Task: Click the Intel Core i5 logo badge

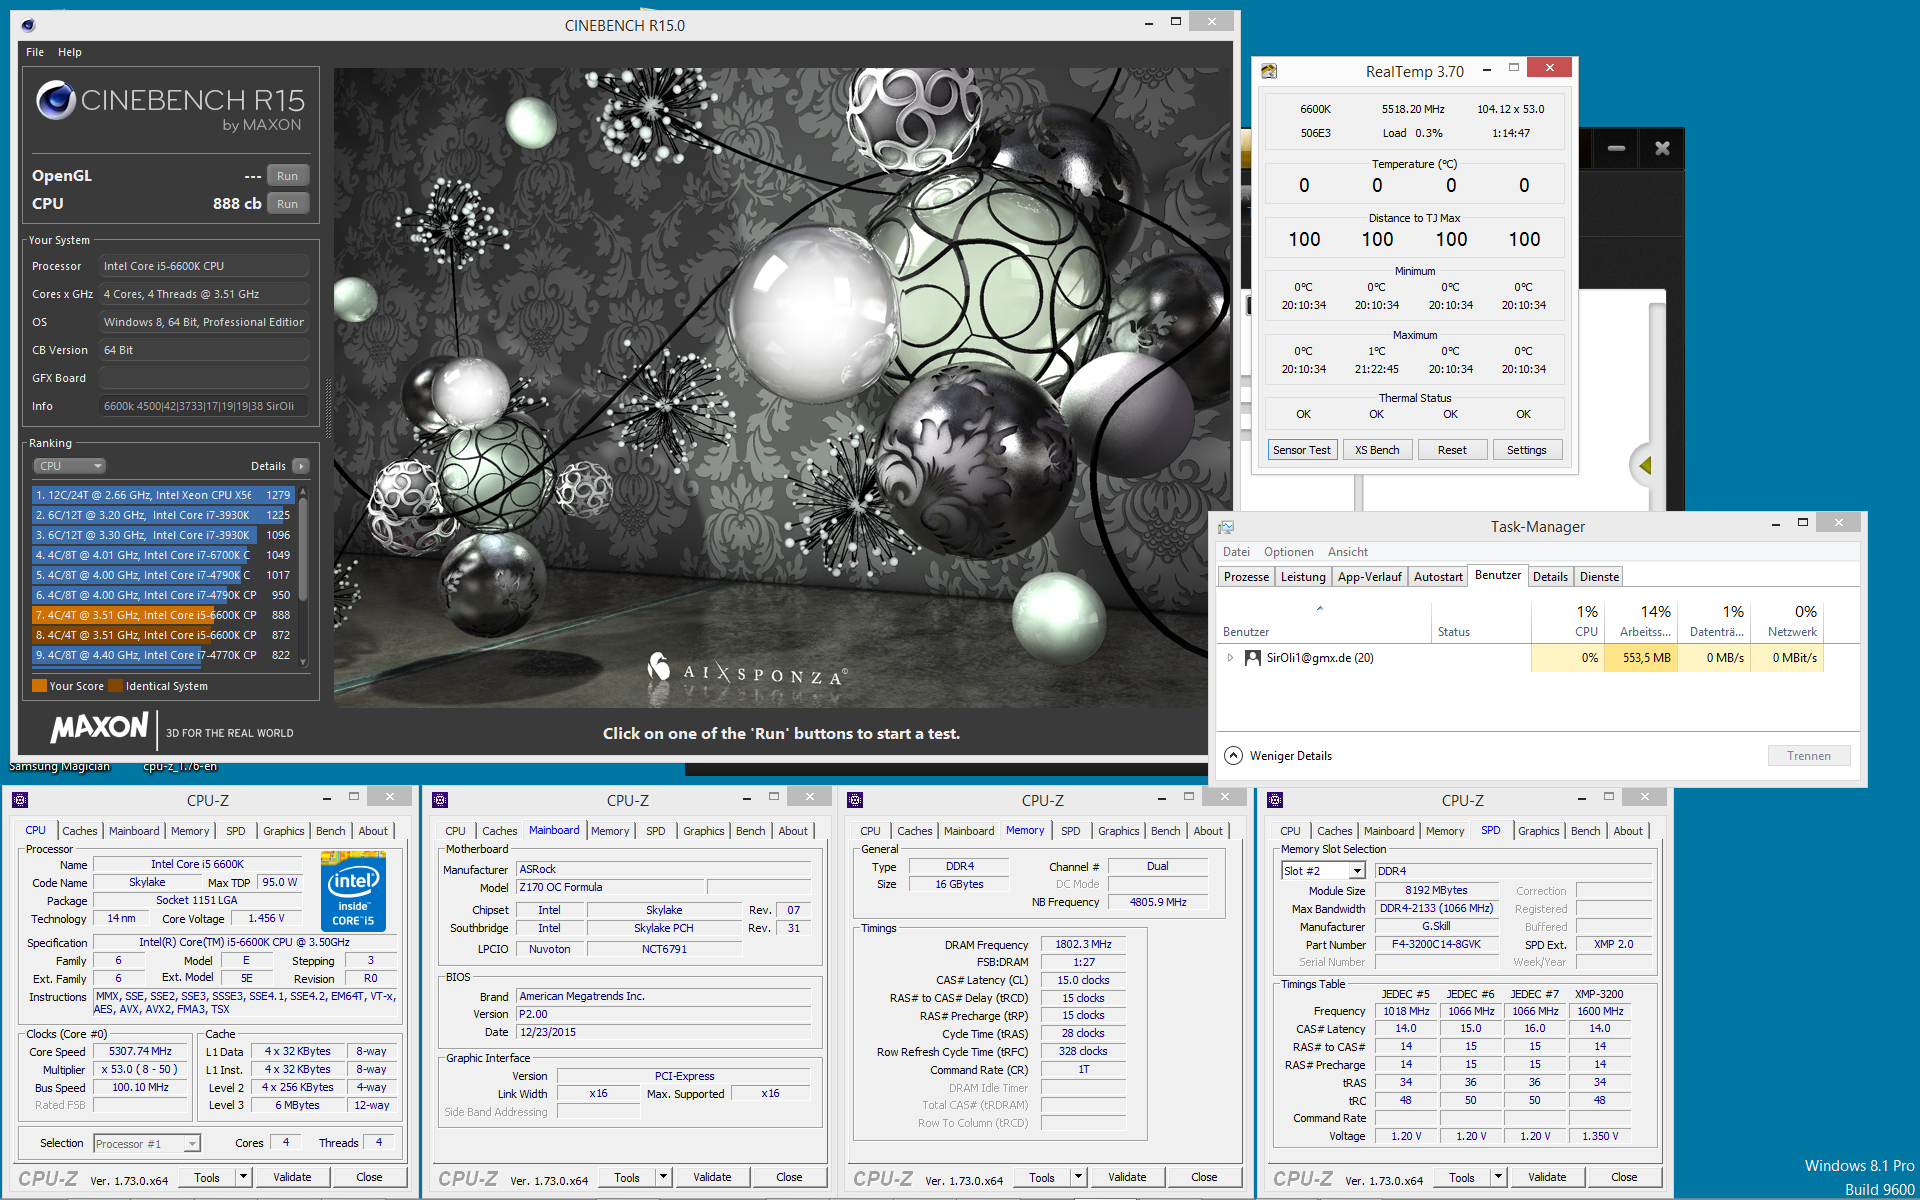Action: [x=353, y=891]
